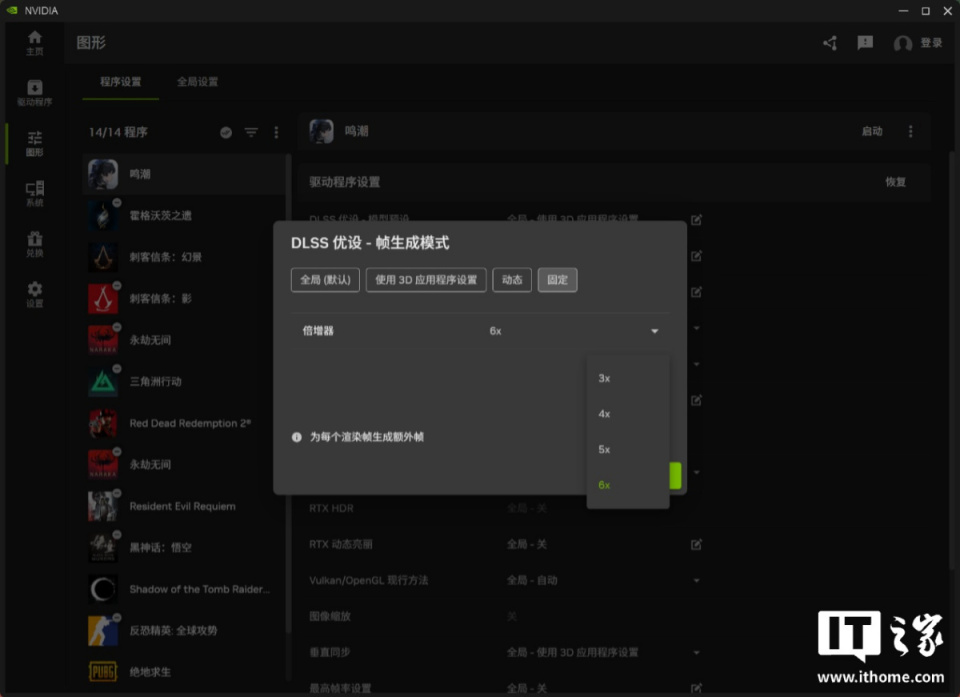Image resolution: width=960 pixels, height=697 pixels.
Task: Click the feedback icon in top bar
Action: [x=865, y=43]
